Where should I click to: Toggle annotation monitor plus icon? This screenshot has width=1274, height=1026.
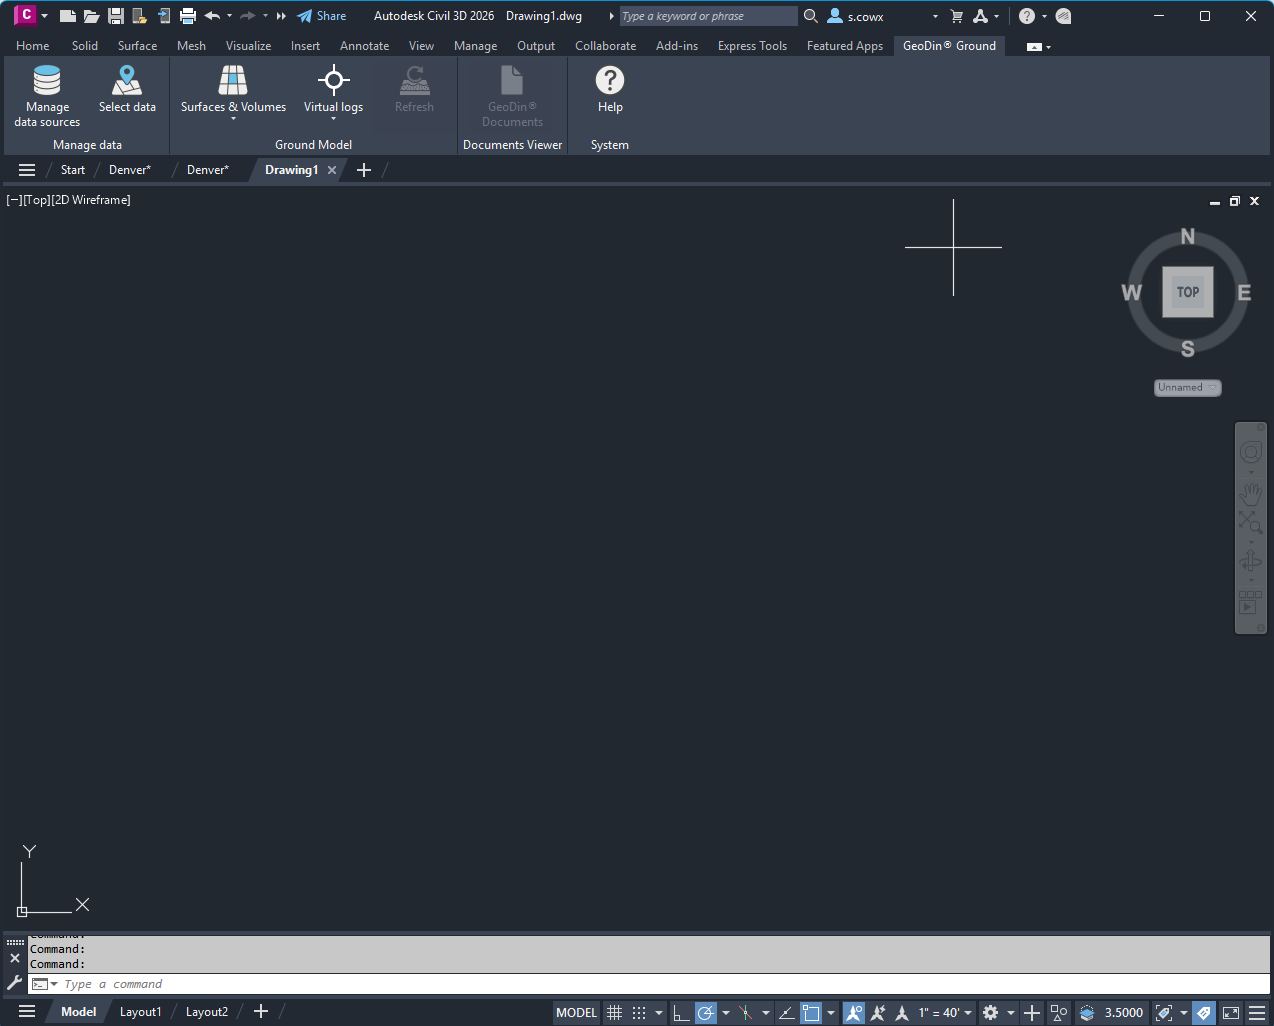pos(1032,1013)
